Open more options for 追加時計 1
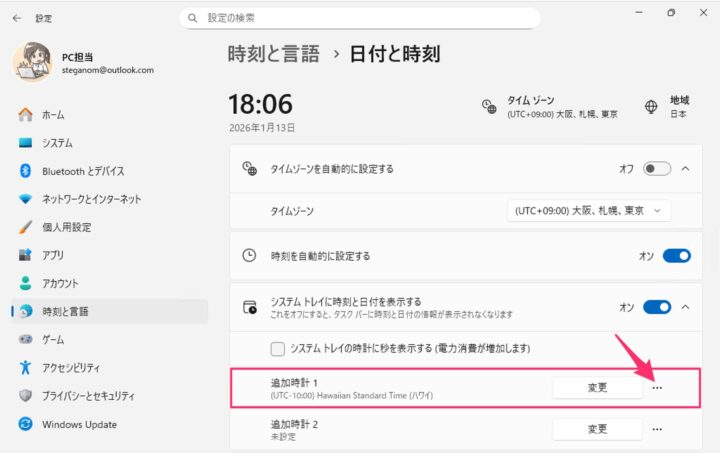This screenshot has width=720, height=453. 657,388
